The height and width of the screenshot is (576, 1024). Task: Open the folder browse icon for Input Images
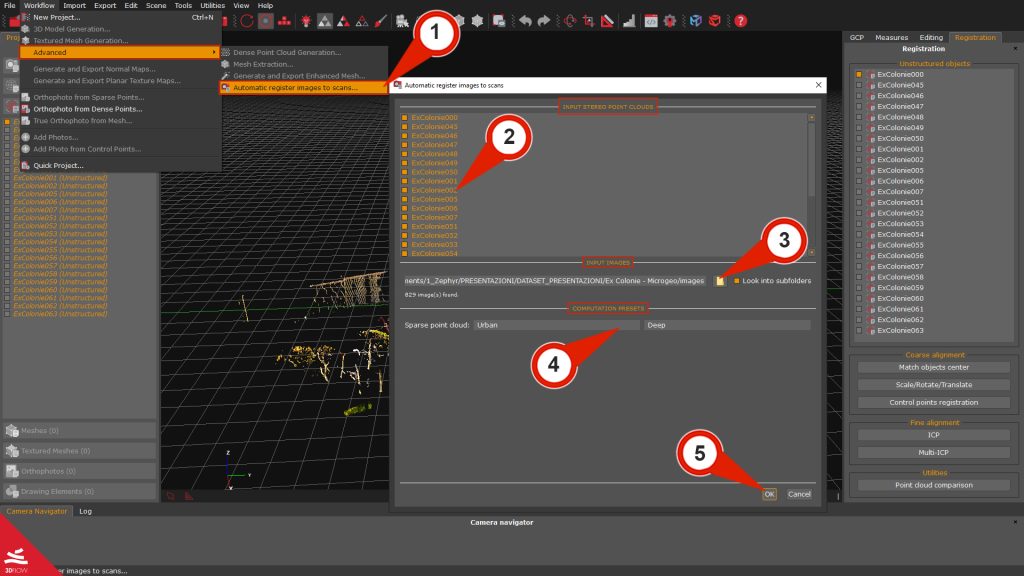[x=722, y=281]
